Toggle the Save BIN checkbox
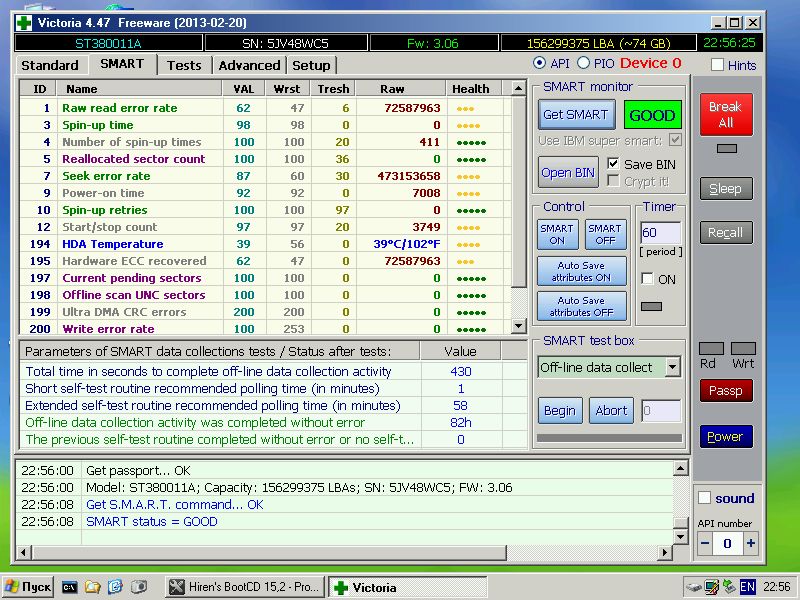The width and height of the screenshot is (800, 600). point(613,163)
